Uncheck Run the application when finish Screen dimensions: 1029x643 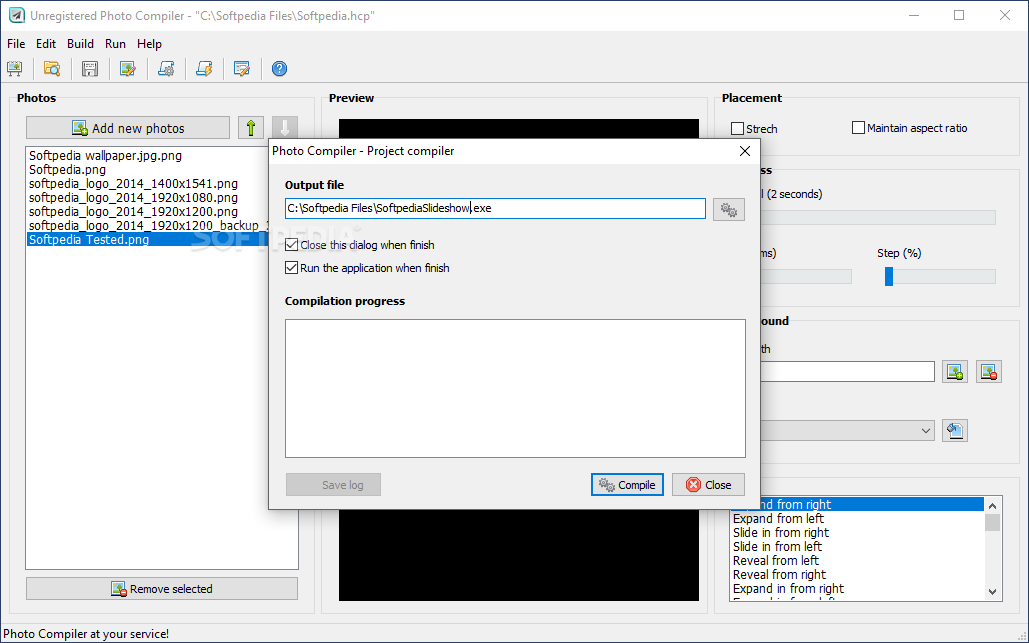(x=291, y=268)
